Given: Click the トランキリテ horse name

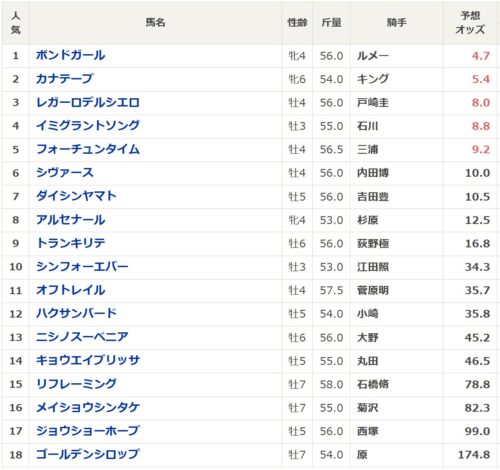Looking at the screenshot, I should tap(71, 243).
